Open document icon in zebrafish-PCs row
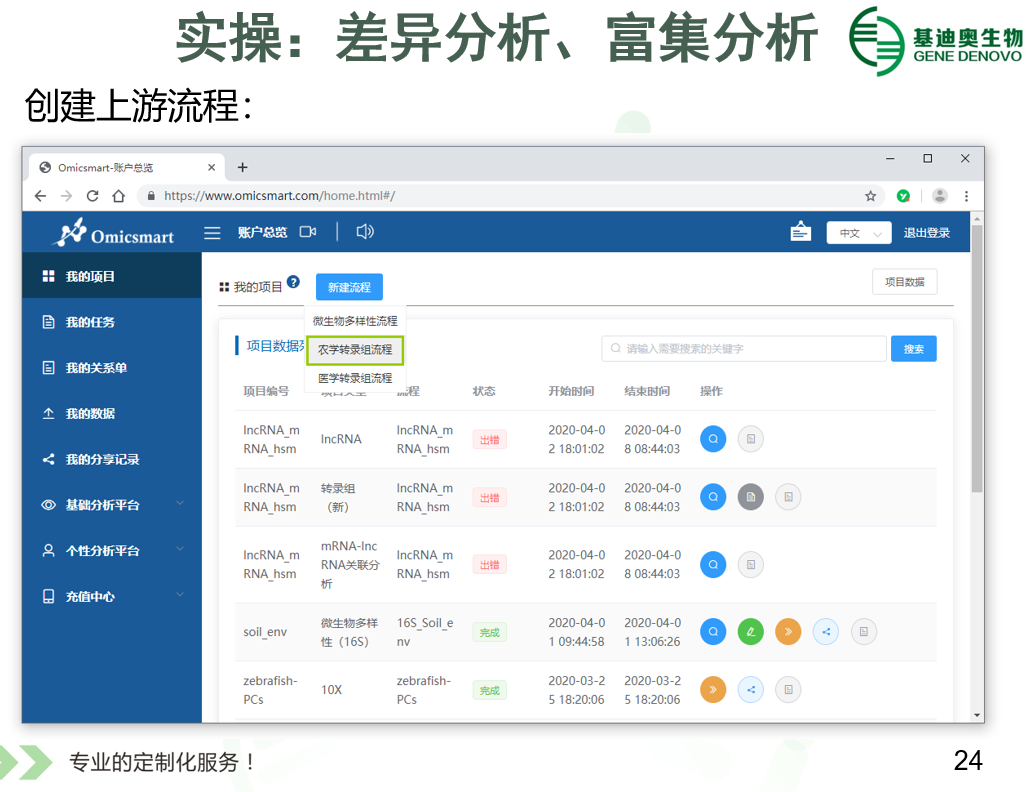 coord(788,690)
